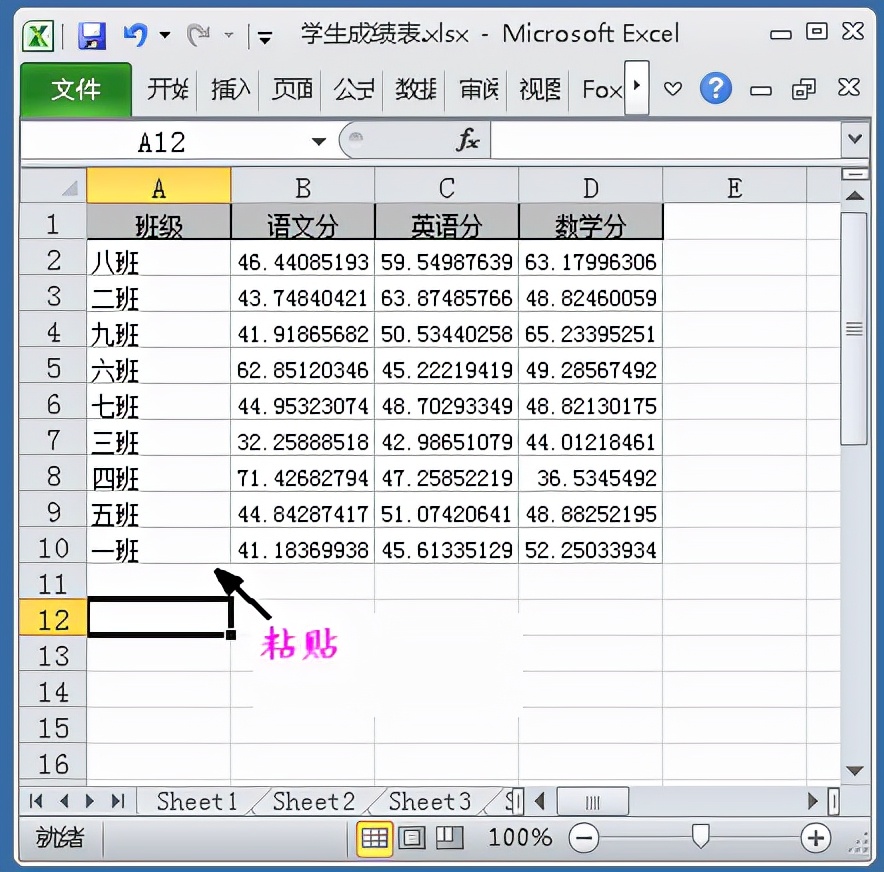Zoom out with the minus button
Viewport: 884px width, 872px height.
[x=584, y=839]
